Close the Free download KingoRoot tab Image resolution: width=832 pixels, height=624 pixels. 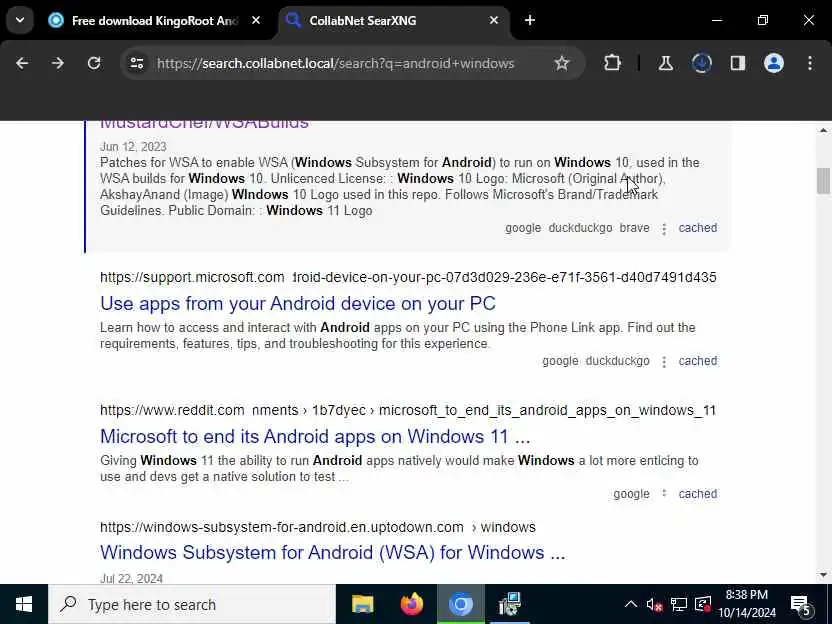256,20
